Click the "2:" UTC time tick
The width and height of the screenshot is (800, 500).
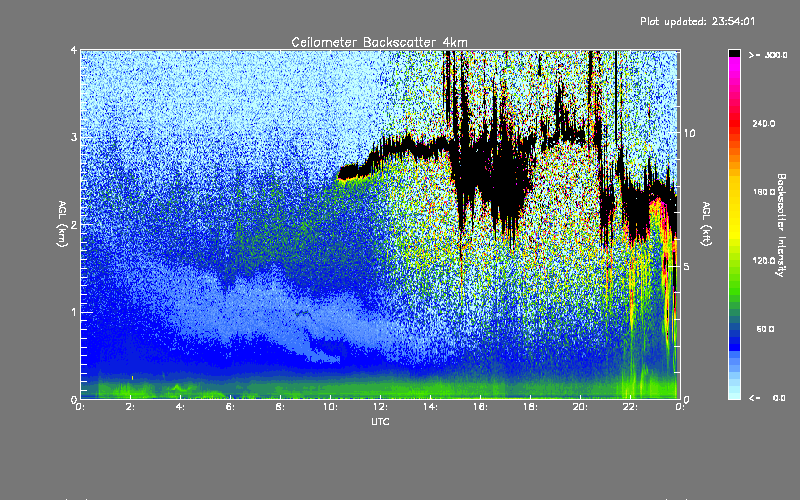[131, 407]
